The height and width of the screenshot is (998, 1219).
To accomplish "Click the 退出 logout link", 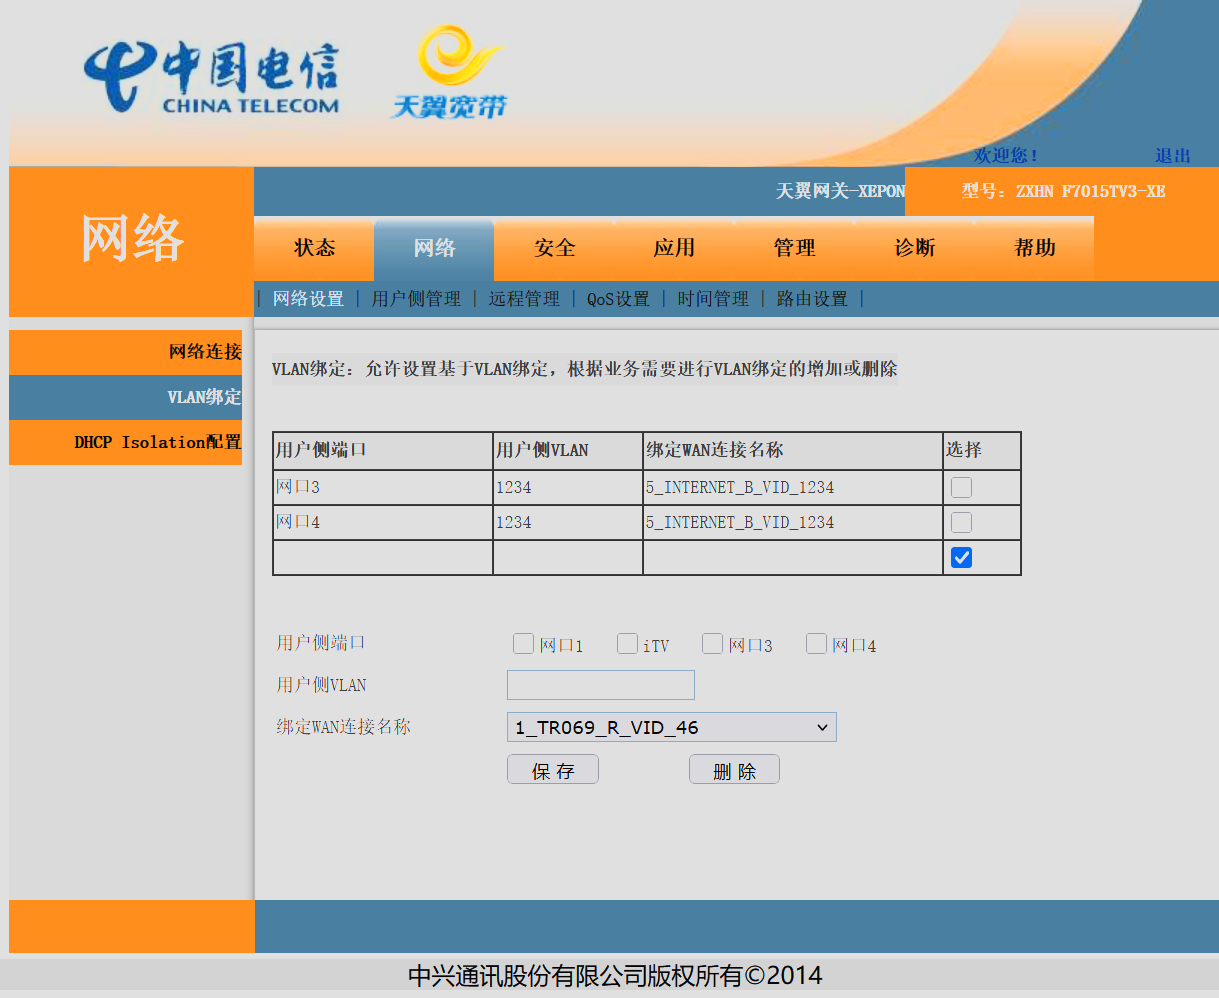I will point(1172,156).
